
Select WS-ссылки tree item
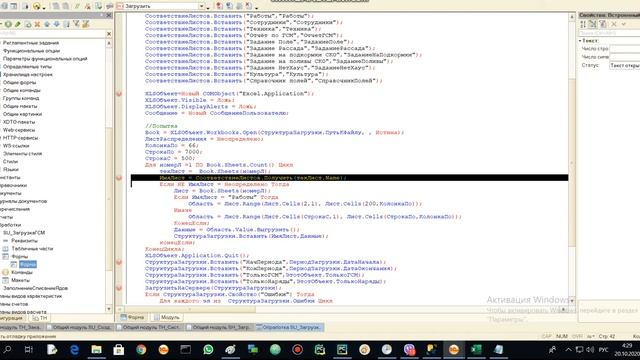(16, 146)
